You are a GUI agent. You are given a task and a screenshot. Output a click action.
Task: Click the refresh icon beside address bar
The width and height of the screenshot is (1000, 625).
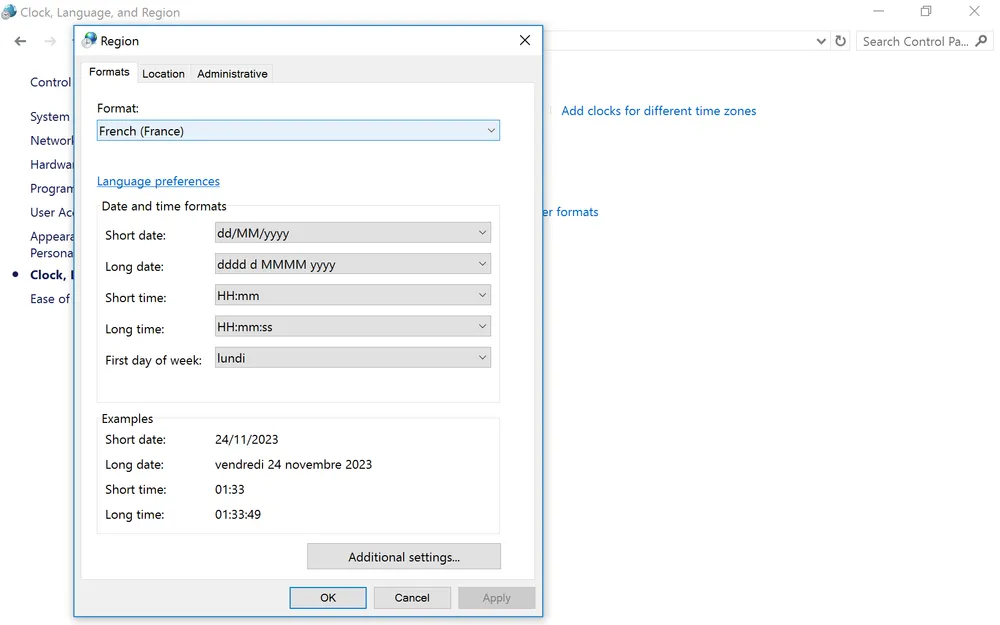tap(840, 41)
